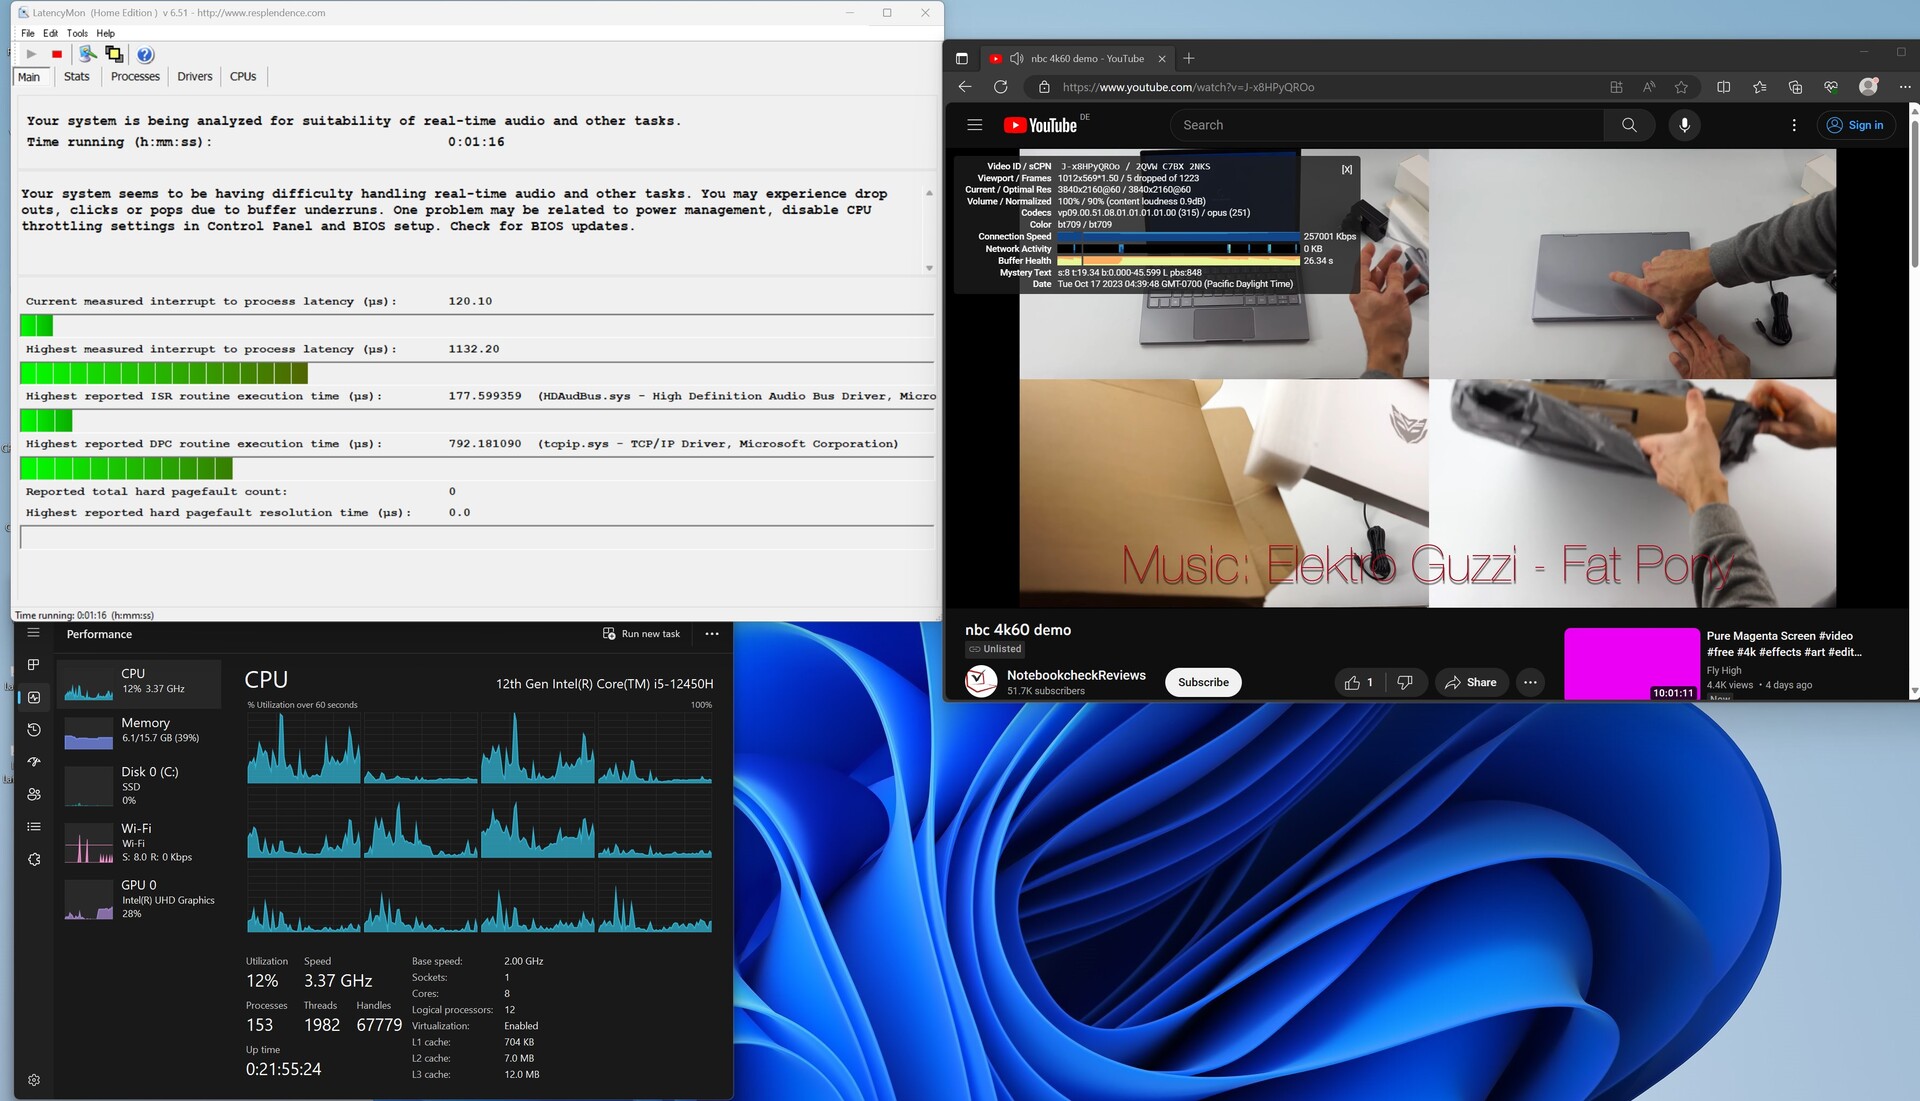The height and width of the screenshot is (1101, 1920).
Task: Open Edge split screen icon
Action: [x=1723, y=87]
